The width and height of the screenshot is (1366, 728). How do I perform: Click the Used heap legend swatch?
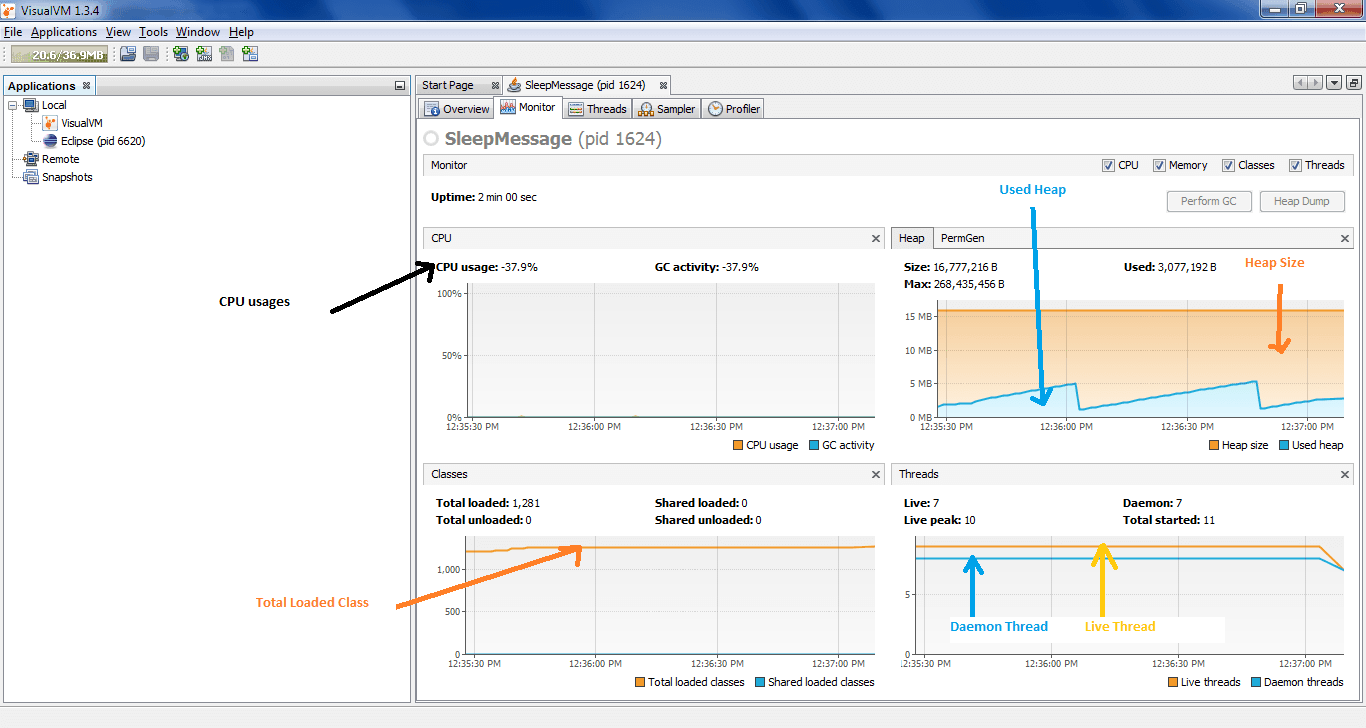coord(1284,445)
